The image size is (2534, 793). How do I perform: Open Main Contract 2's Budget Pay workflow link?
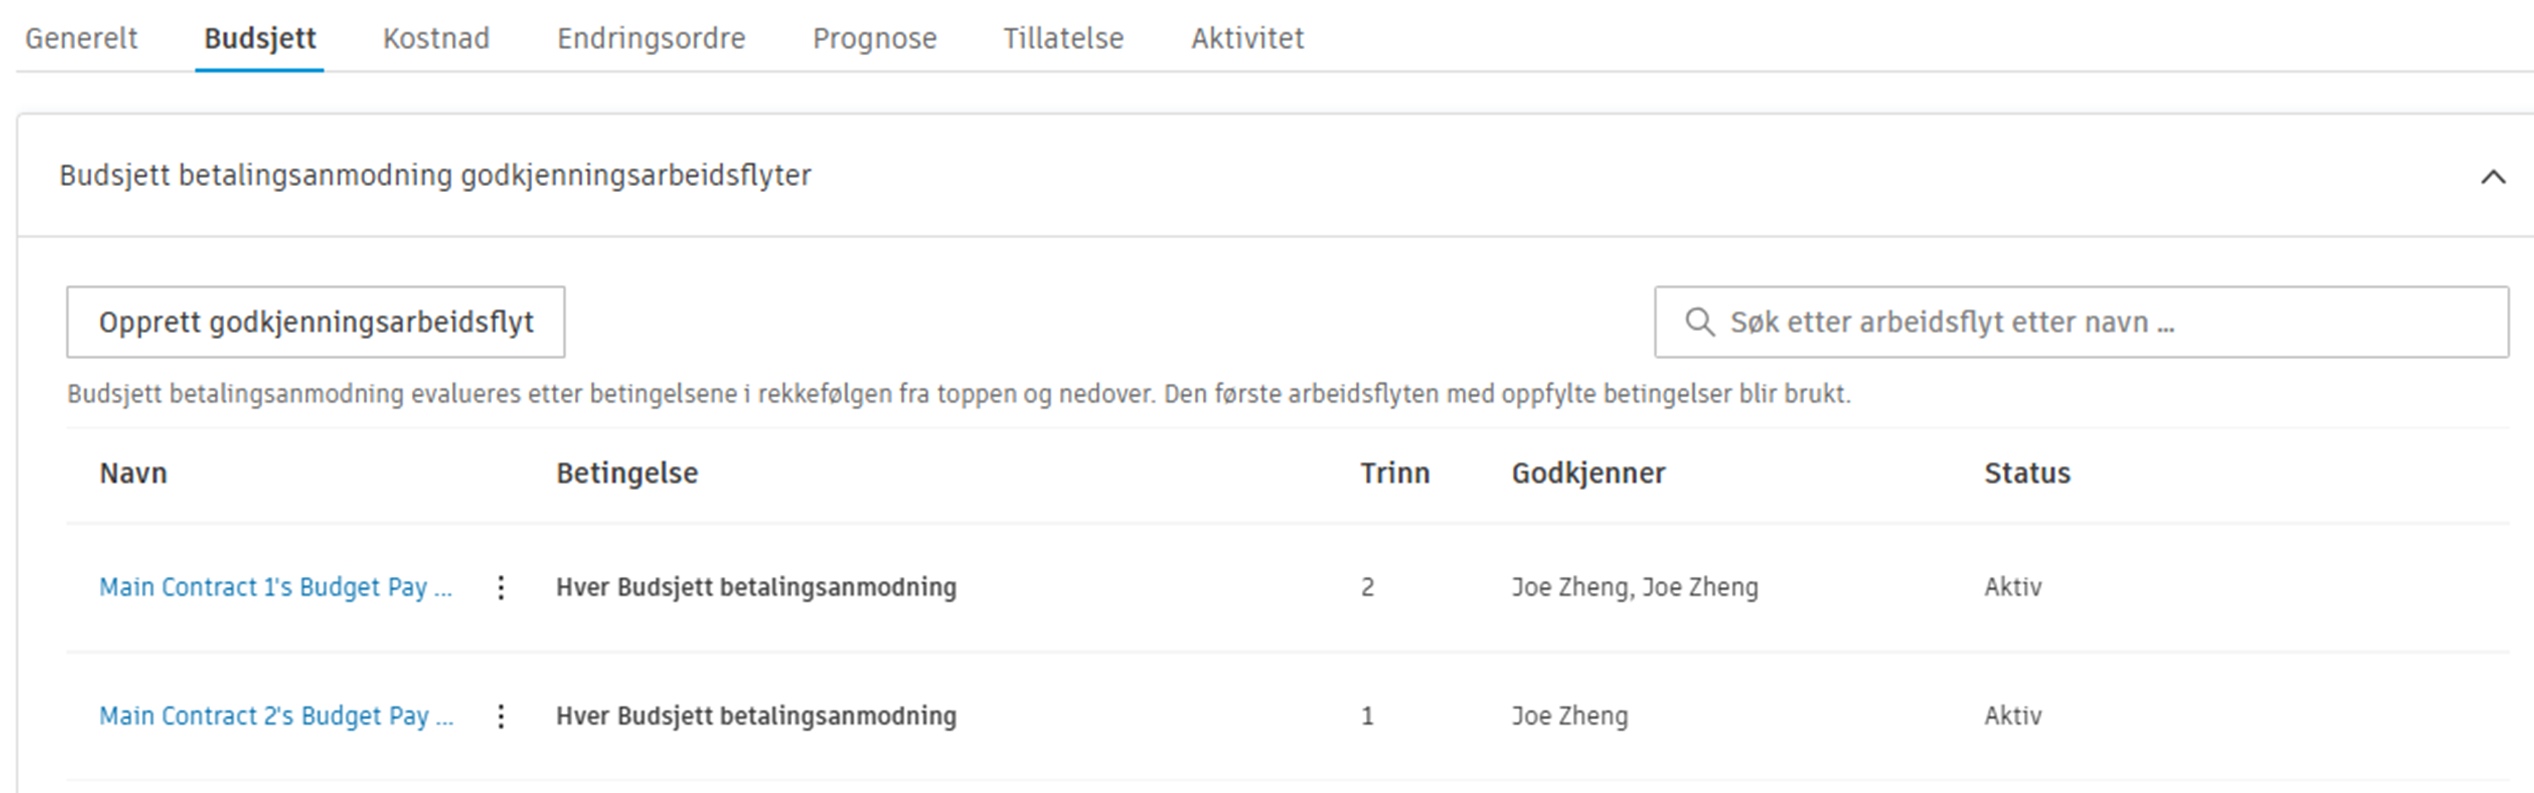click(x=276, y=716)
